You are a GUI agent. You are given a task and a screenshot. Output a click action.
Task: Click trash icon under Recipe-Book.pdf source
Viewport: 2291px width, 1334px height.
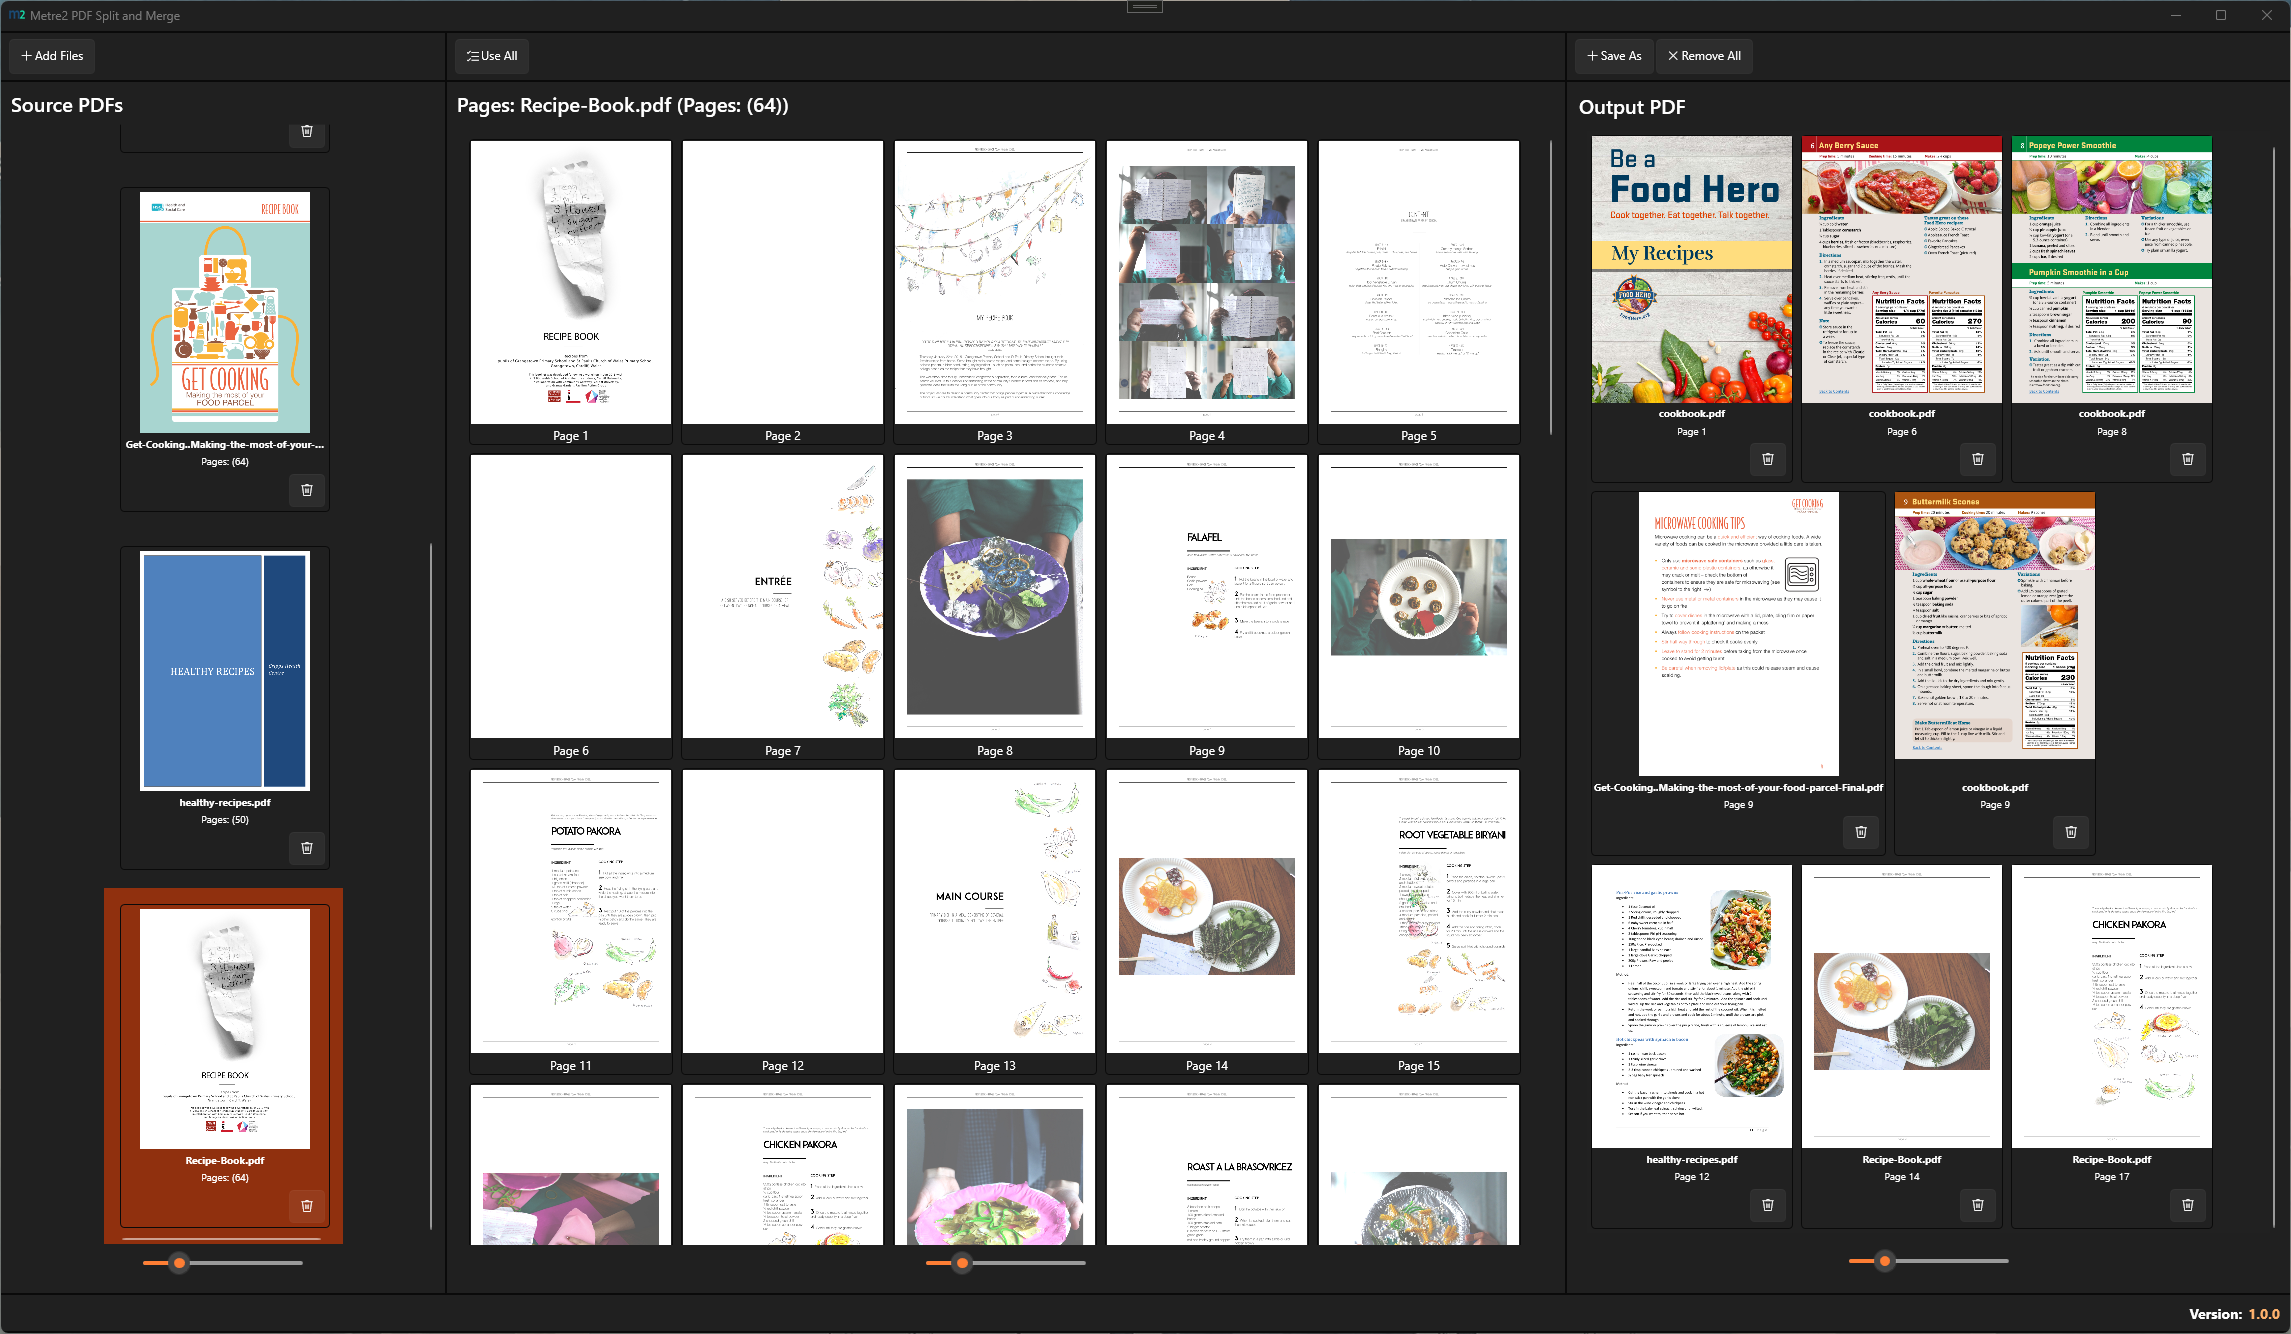(307, 1206)
